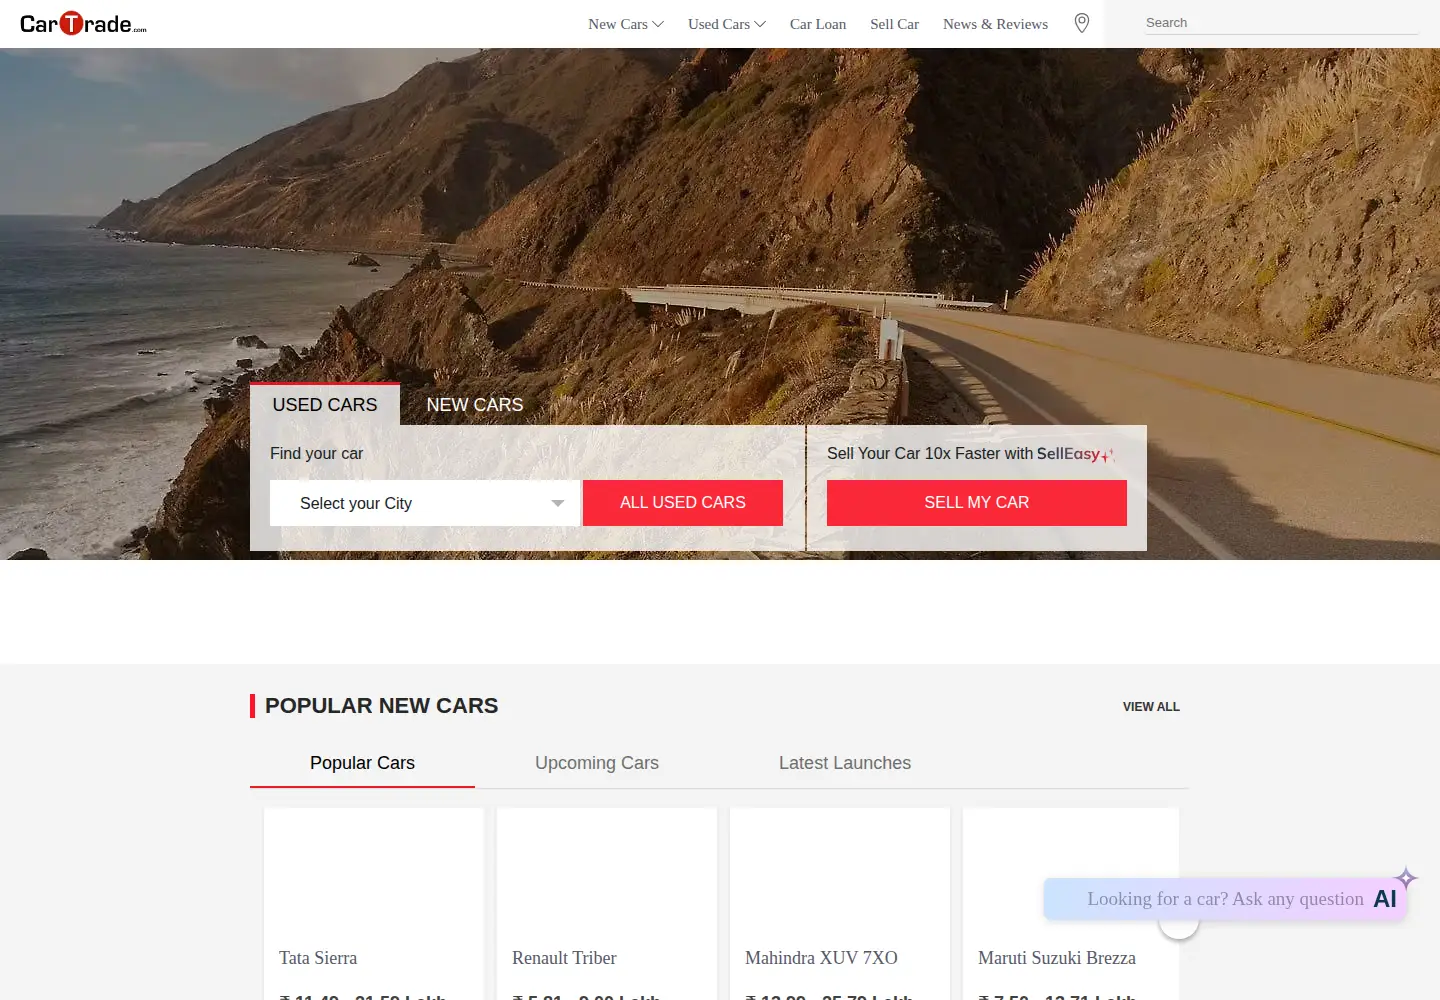Switch to the NEW CARS tab
Image resolution: width=1440 pixels, height=1000 pixels.
[475, 404]
